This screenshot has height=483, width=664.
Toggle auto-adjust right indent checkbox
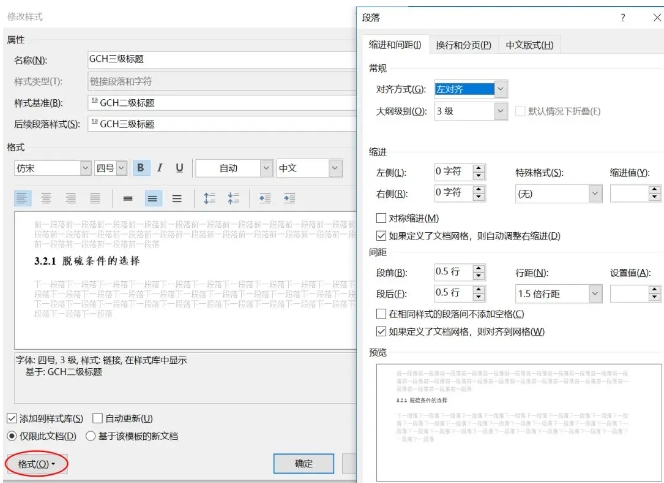point(381,236)
